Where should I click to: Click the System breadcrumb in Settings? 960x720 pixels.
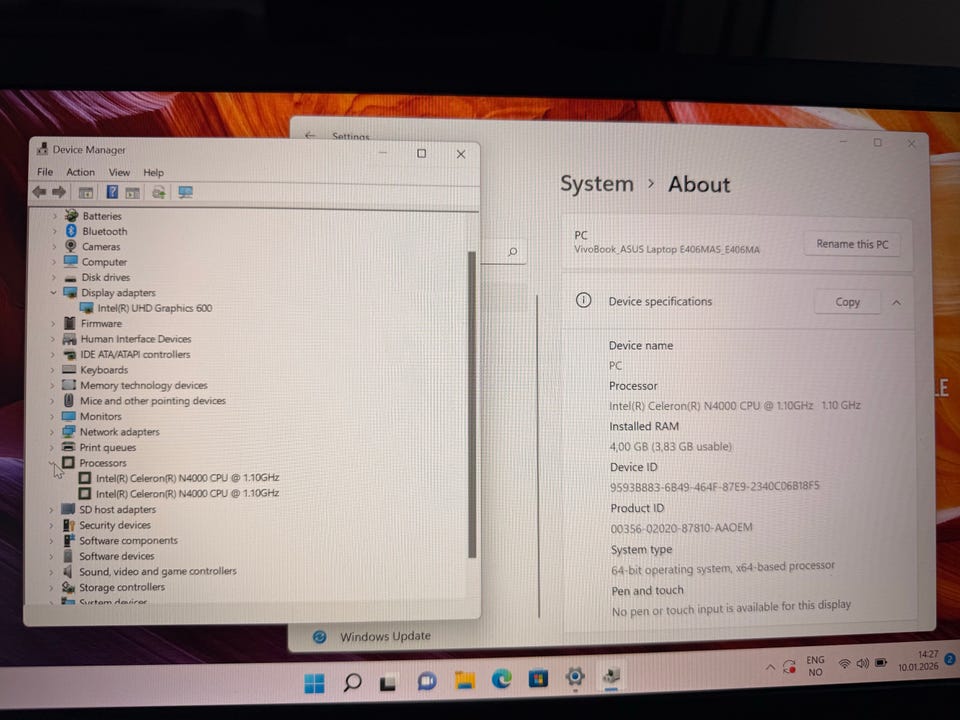[597, 184]
